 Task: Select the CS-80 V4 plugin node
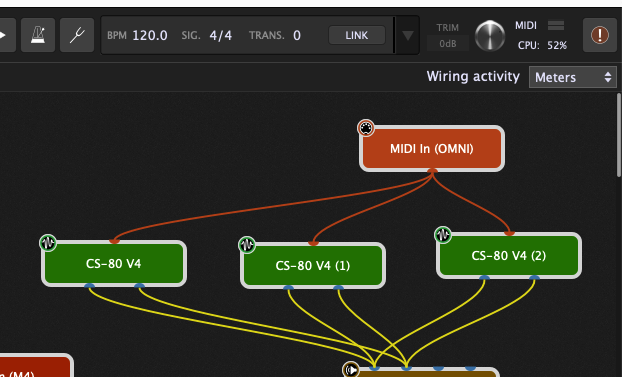click(x=114, y=264)
